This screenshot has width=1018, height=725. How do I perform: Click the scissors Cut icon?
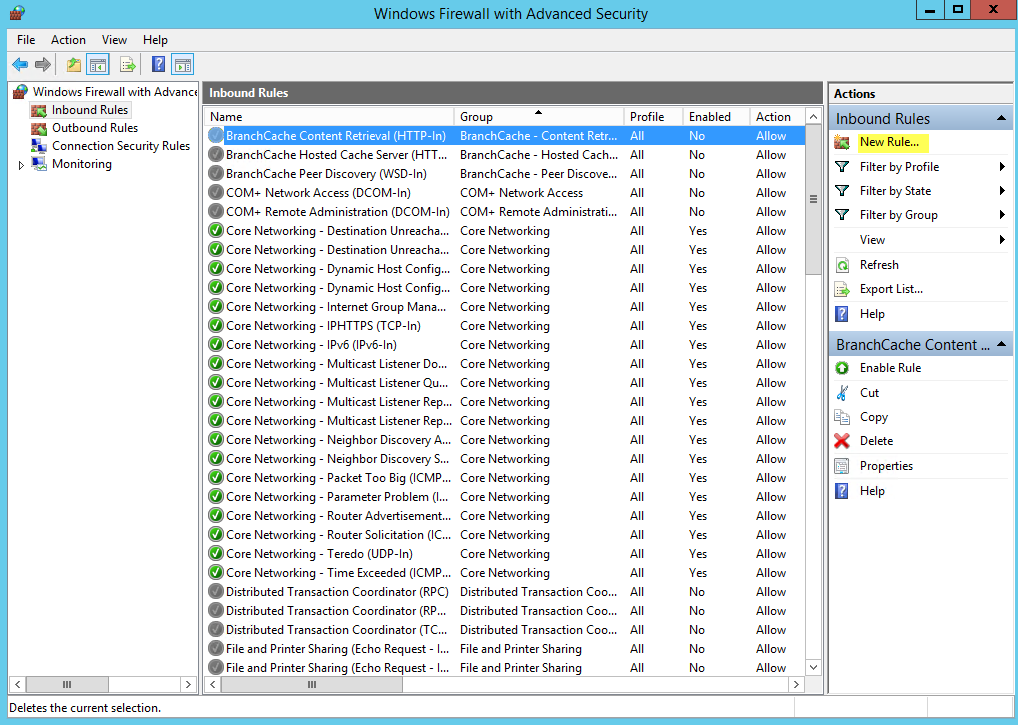[842, 393]
